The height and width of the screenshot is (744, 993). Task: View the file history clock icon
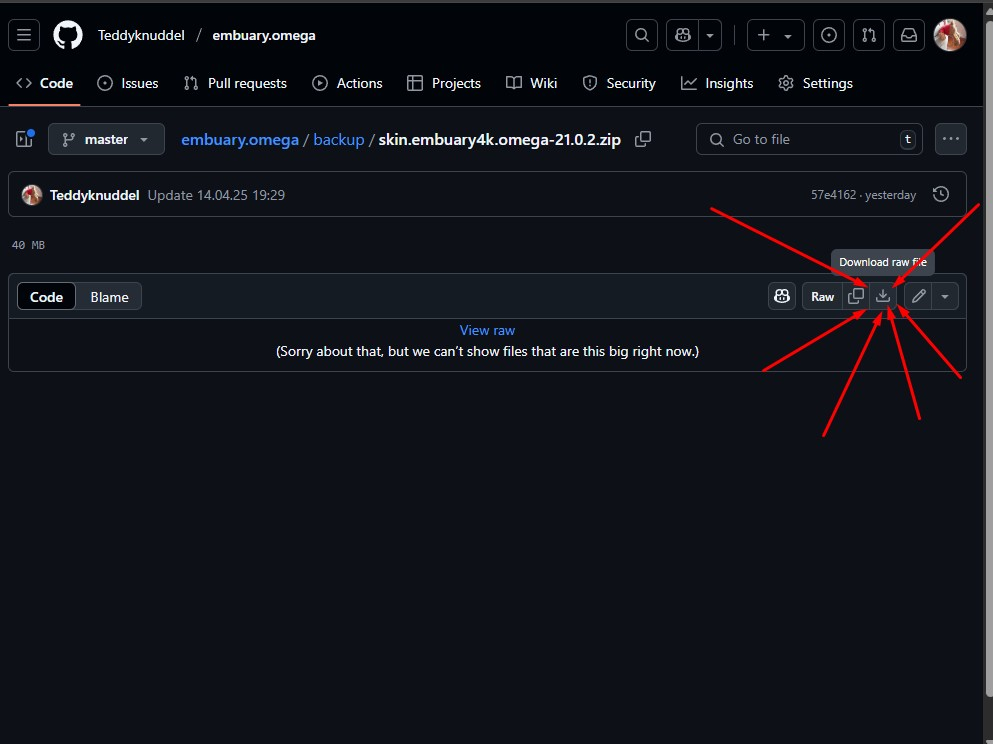tap(941, 194)
